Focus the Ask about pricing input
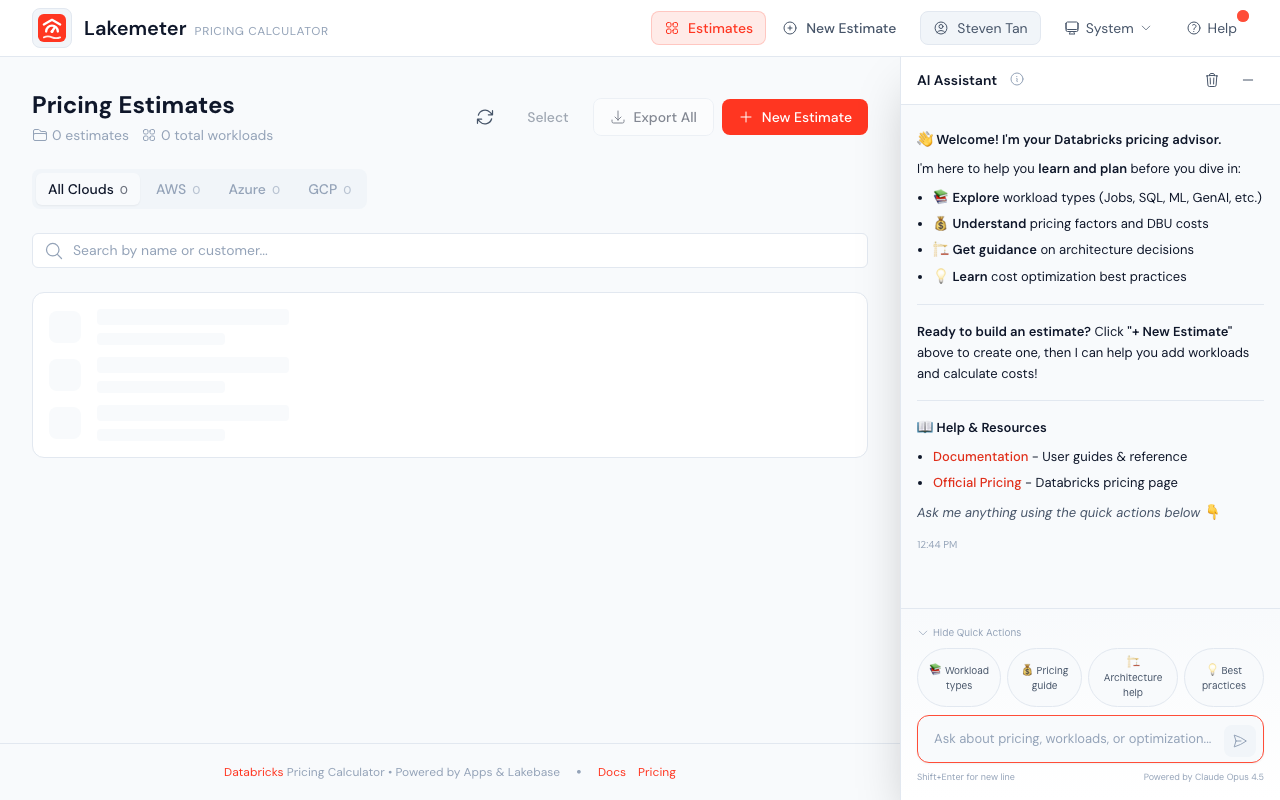Image resolution: width=1280 pixels, height=800 pixels. [1073, 739]
